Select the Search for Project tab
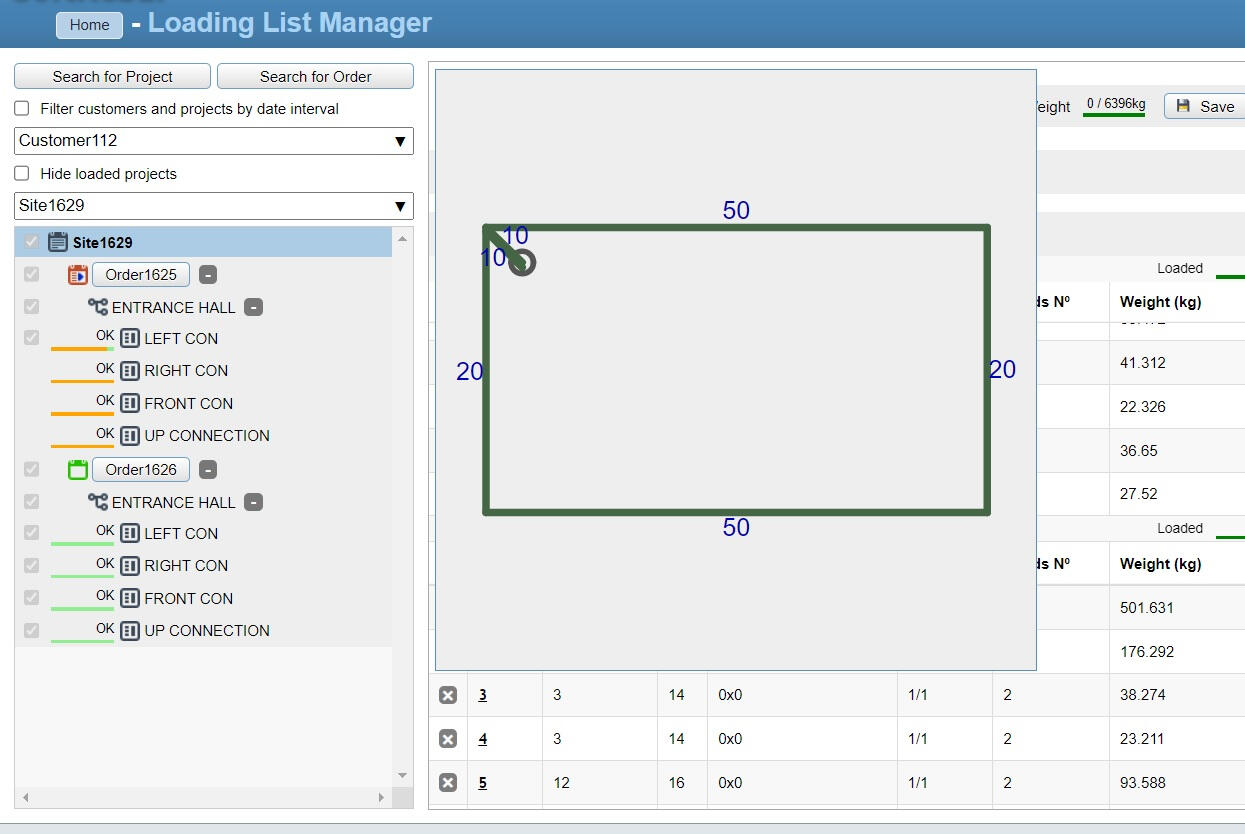 [x=113, y=77]
